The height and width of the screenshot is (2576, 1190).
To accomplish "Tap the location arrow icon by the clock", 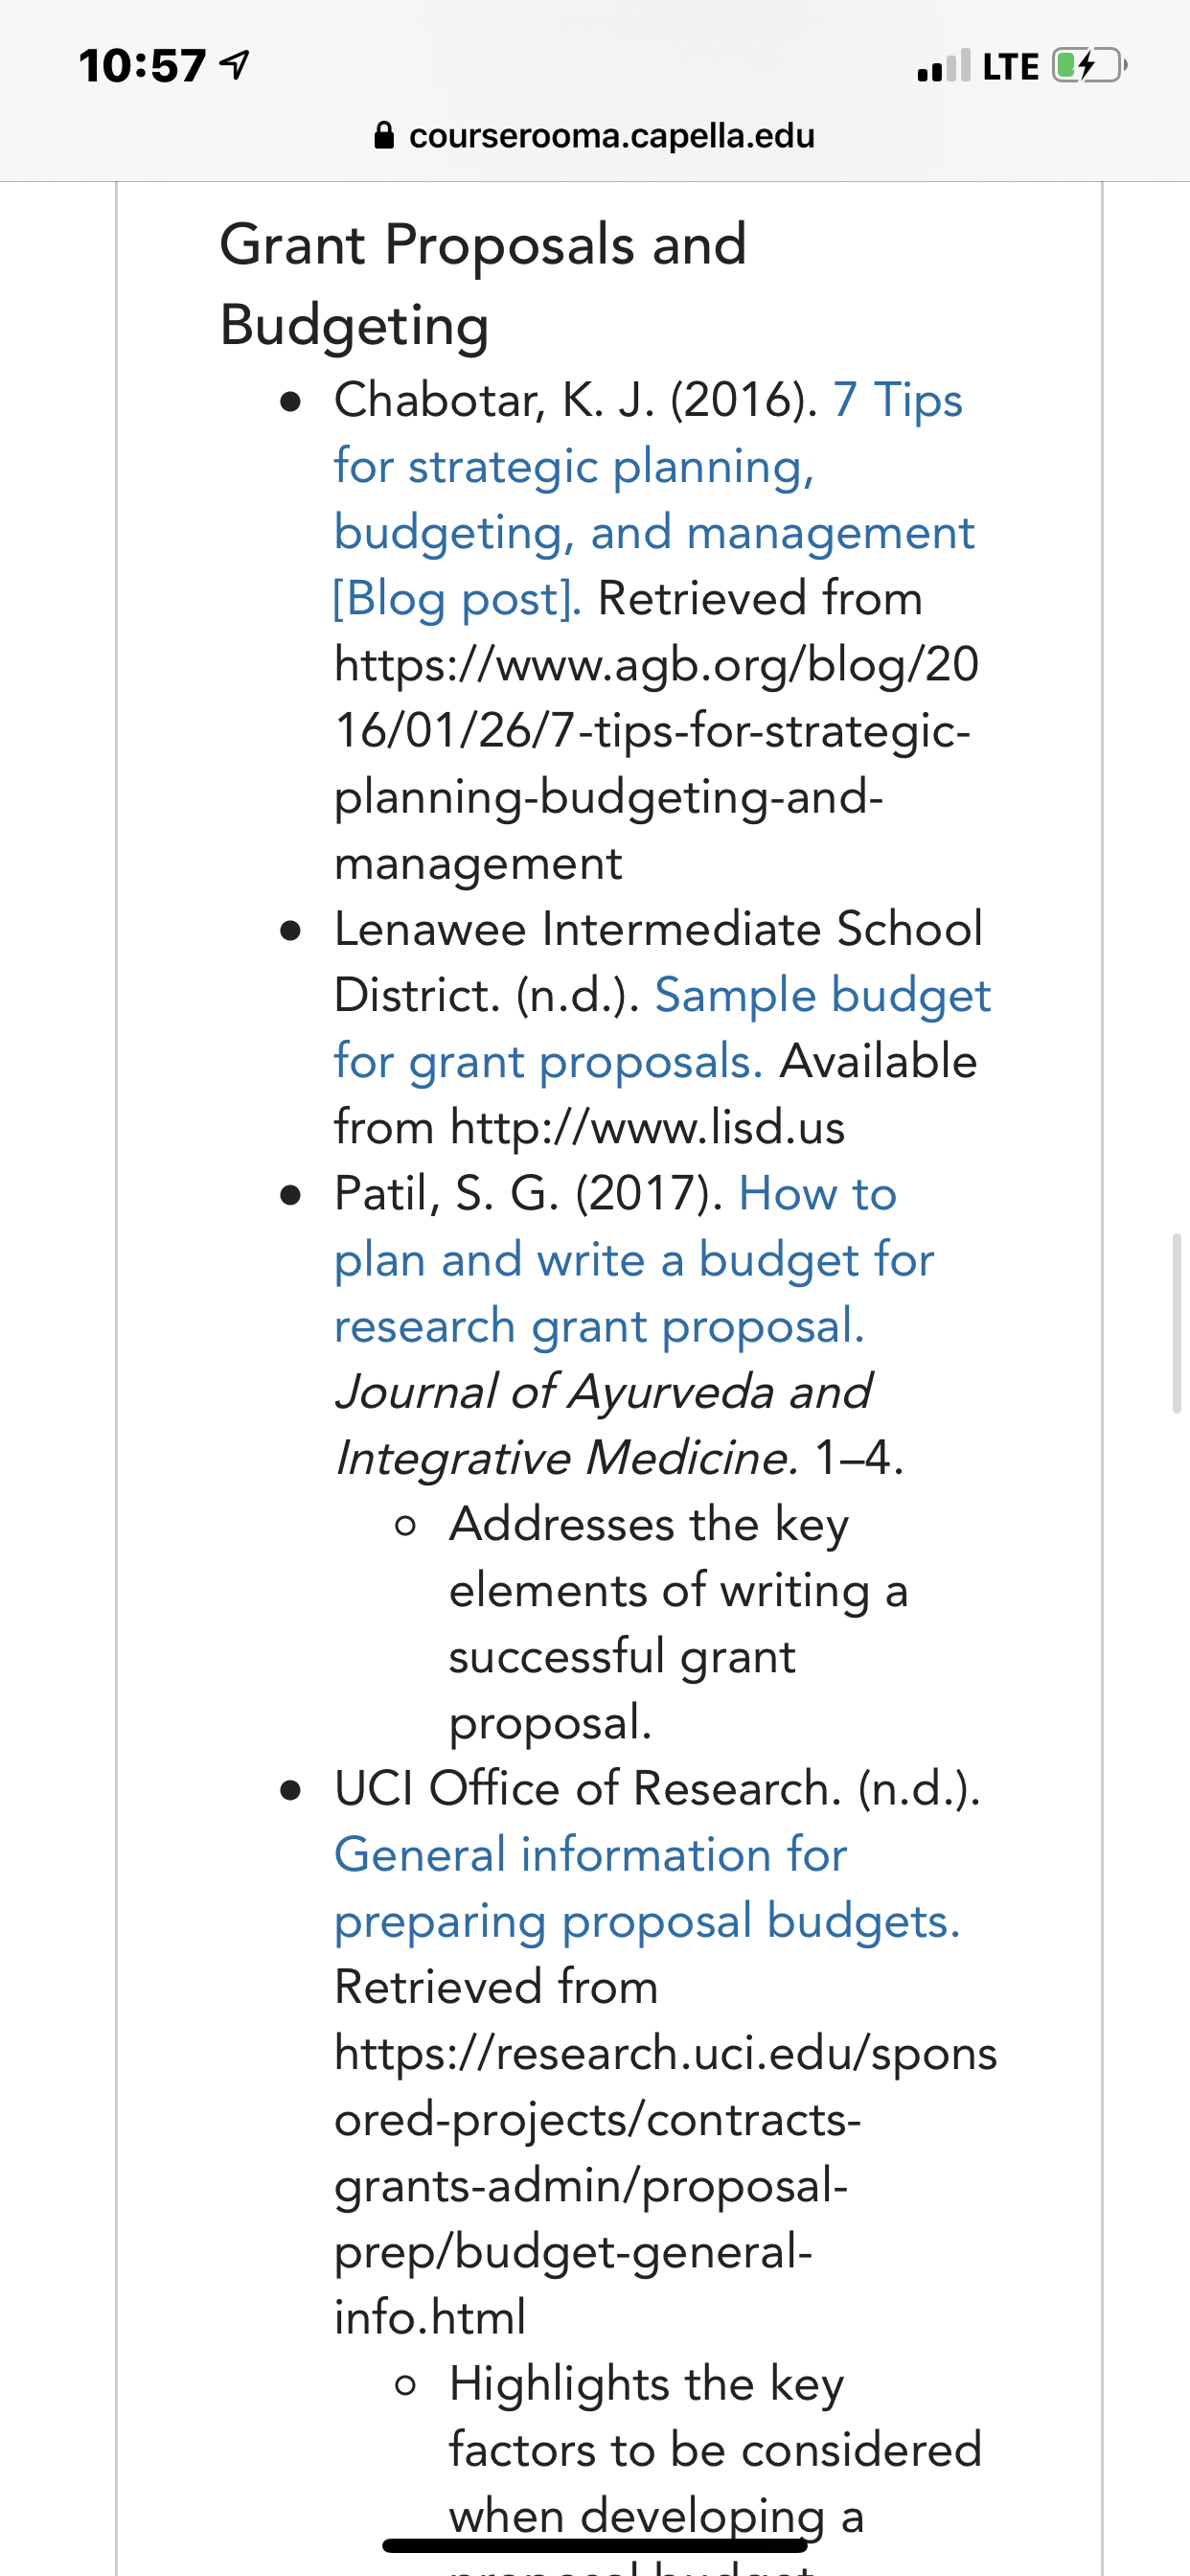I will click(234, 66).
